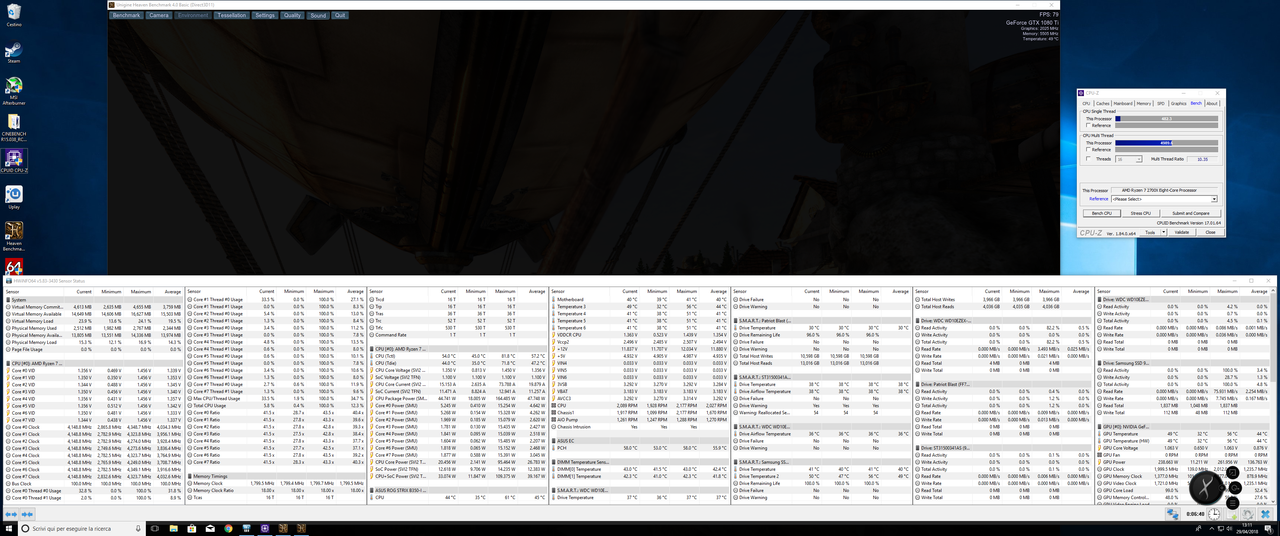Select the Heaven Benchmark desktop shortcut
Screen dimensions: 1280x536
14,236
